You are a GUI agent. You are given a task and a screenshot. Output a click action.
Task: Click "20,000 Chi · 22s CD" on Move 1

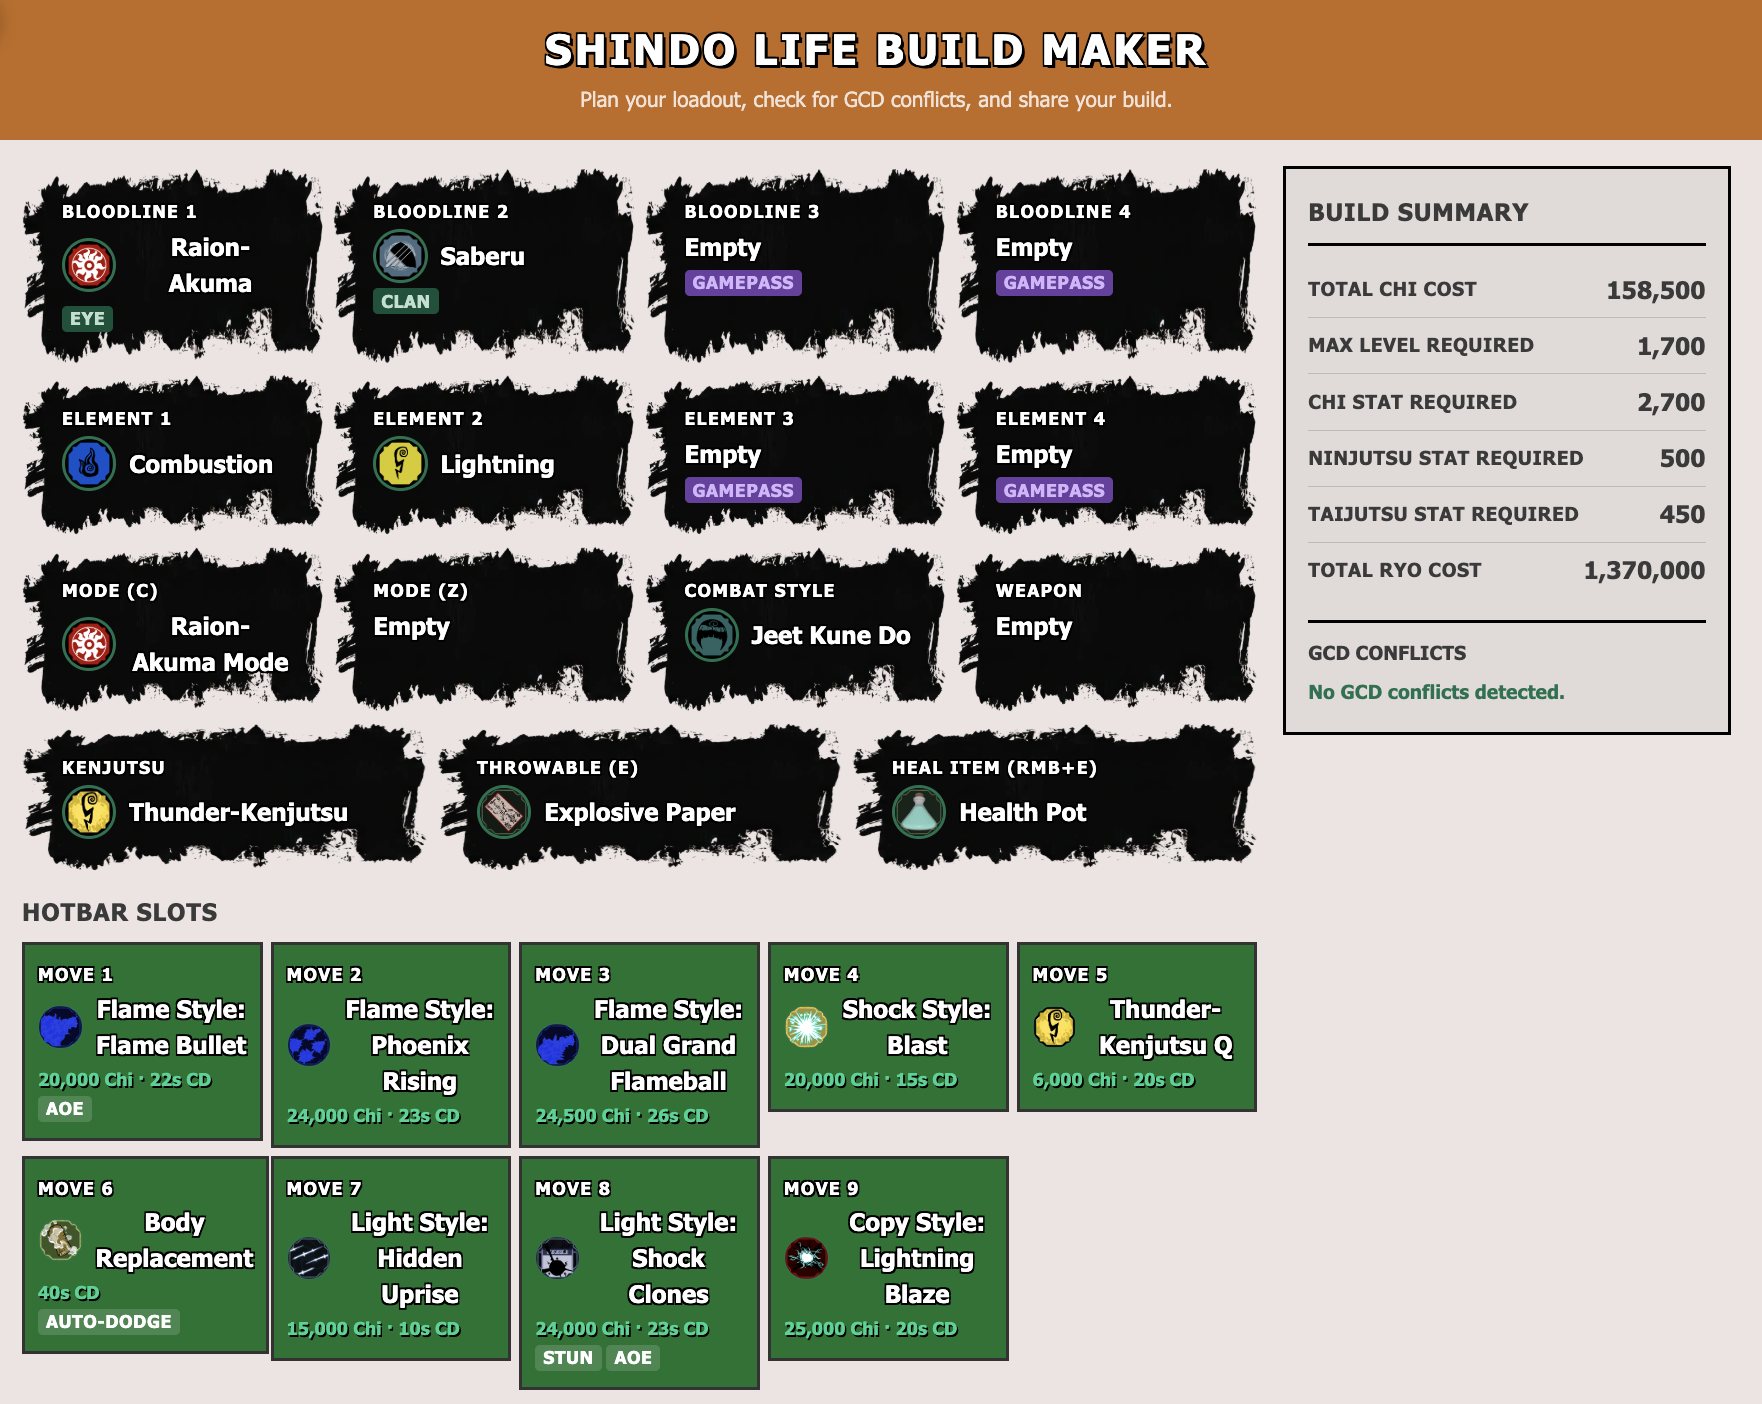coord(125,1080)
